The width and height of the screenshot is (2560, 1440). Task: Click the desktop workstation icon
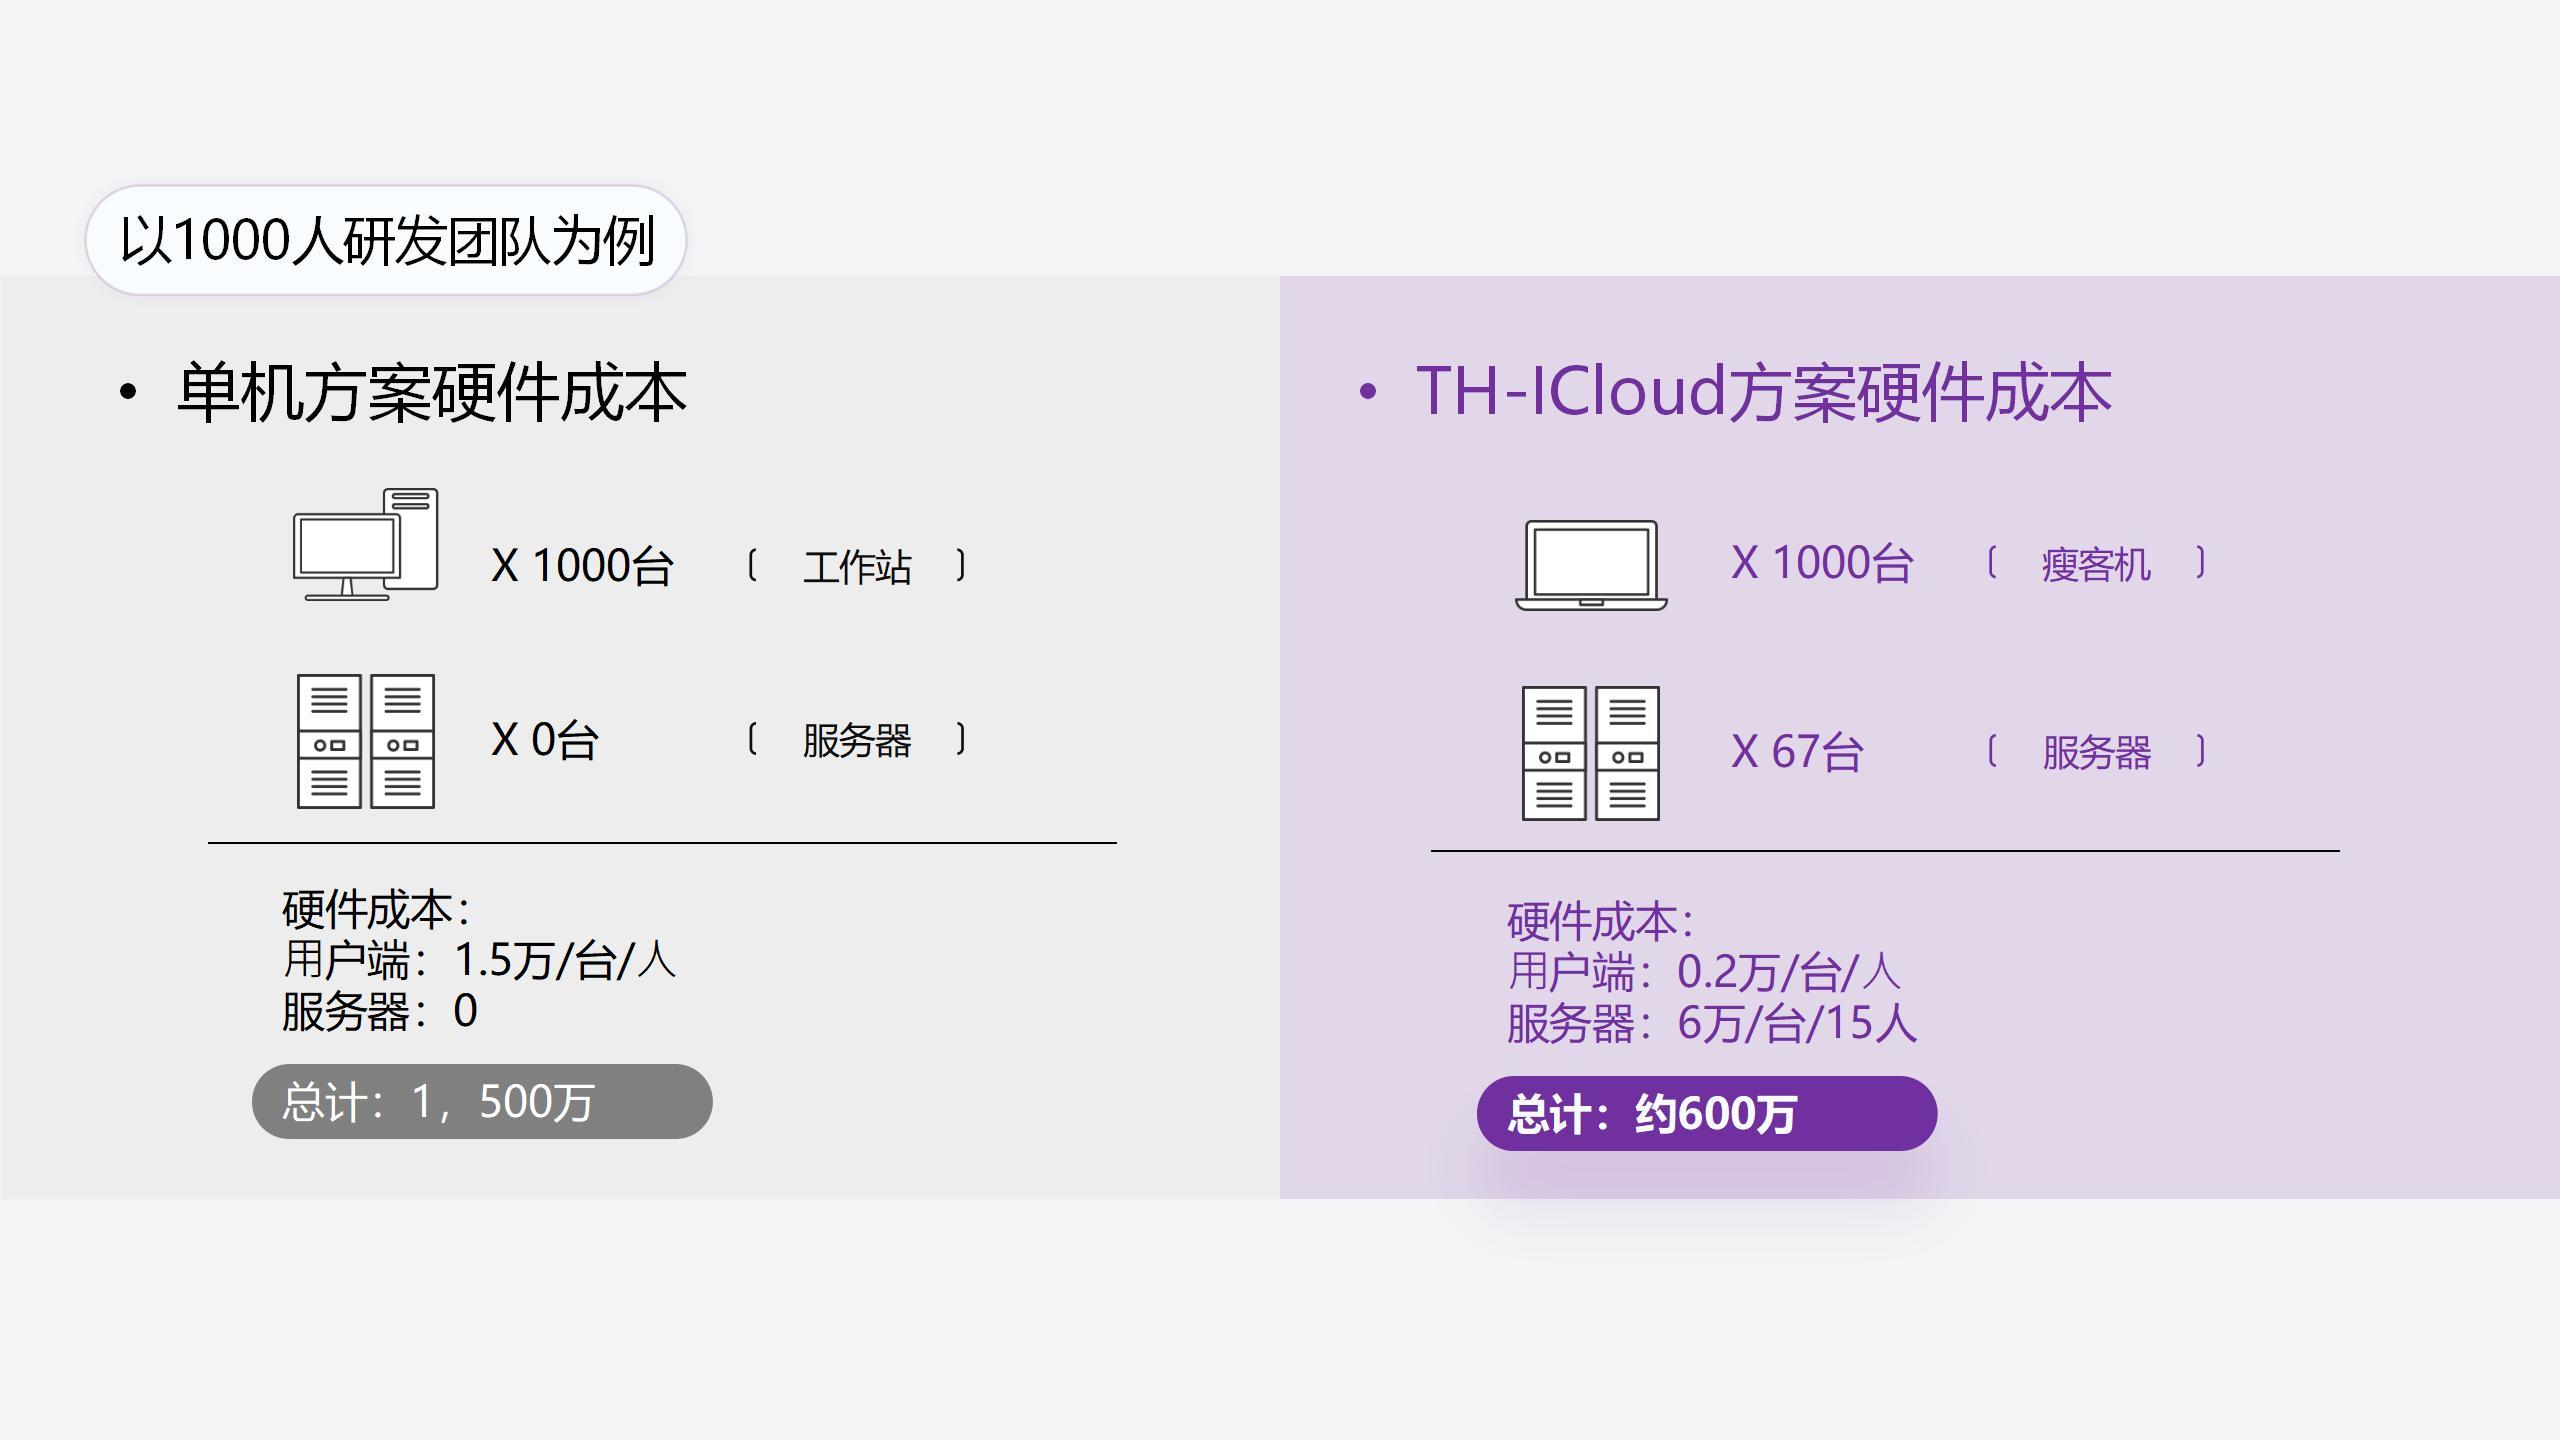coord(366,545)
